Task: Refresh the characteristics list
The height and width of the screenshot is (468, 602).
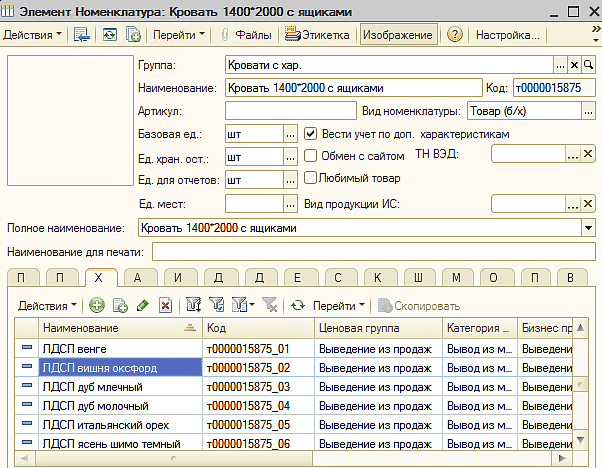Action: [298, 306]
